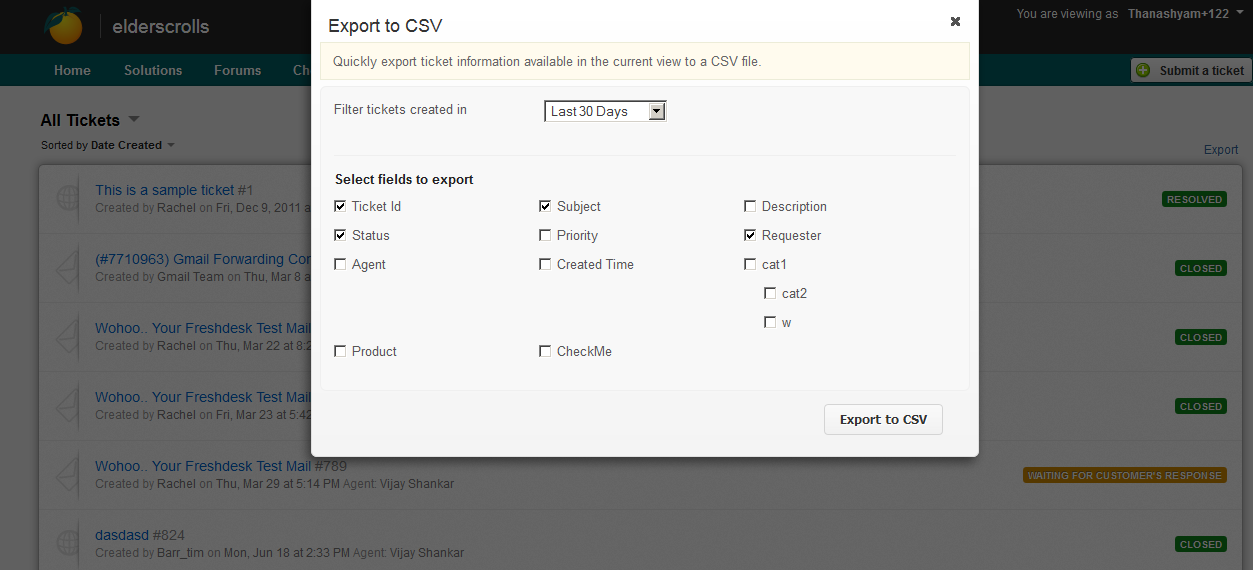Enable the Description field checkbox
1253x570 pixels.
(x=750, y=206)
